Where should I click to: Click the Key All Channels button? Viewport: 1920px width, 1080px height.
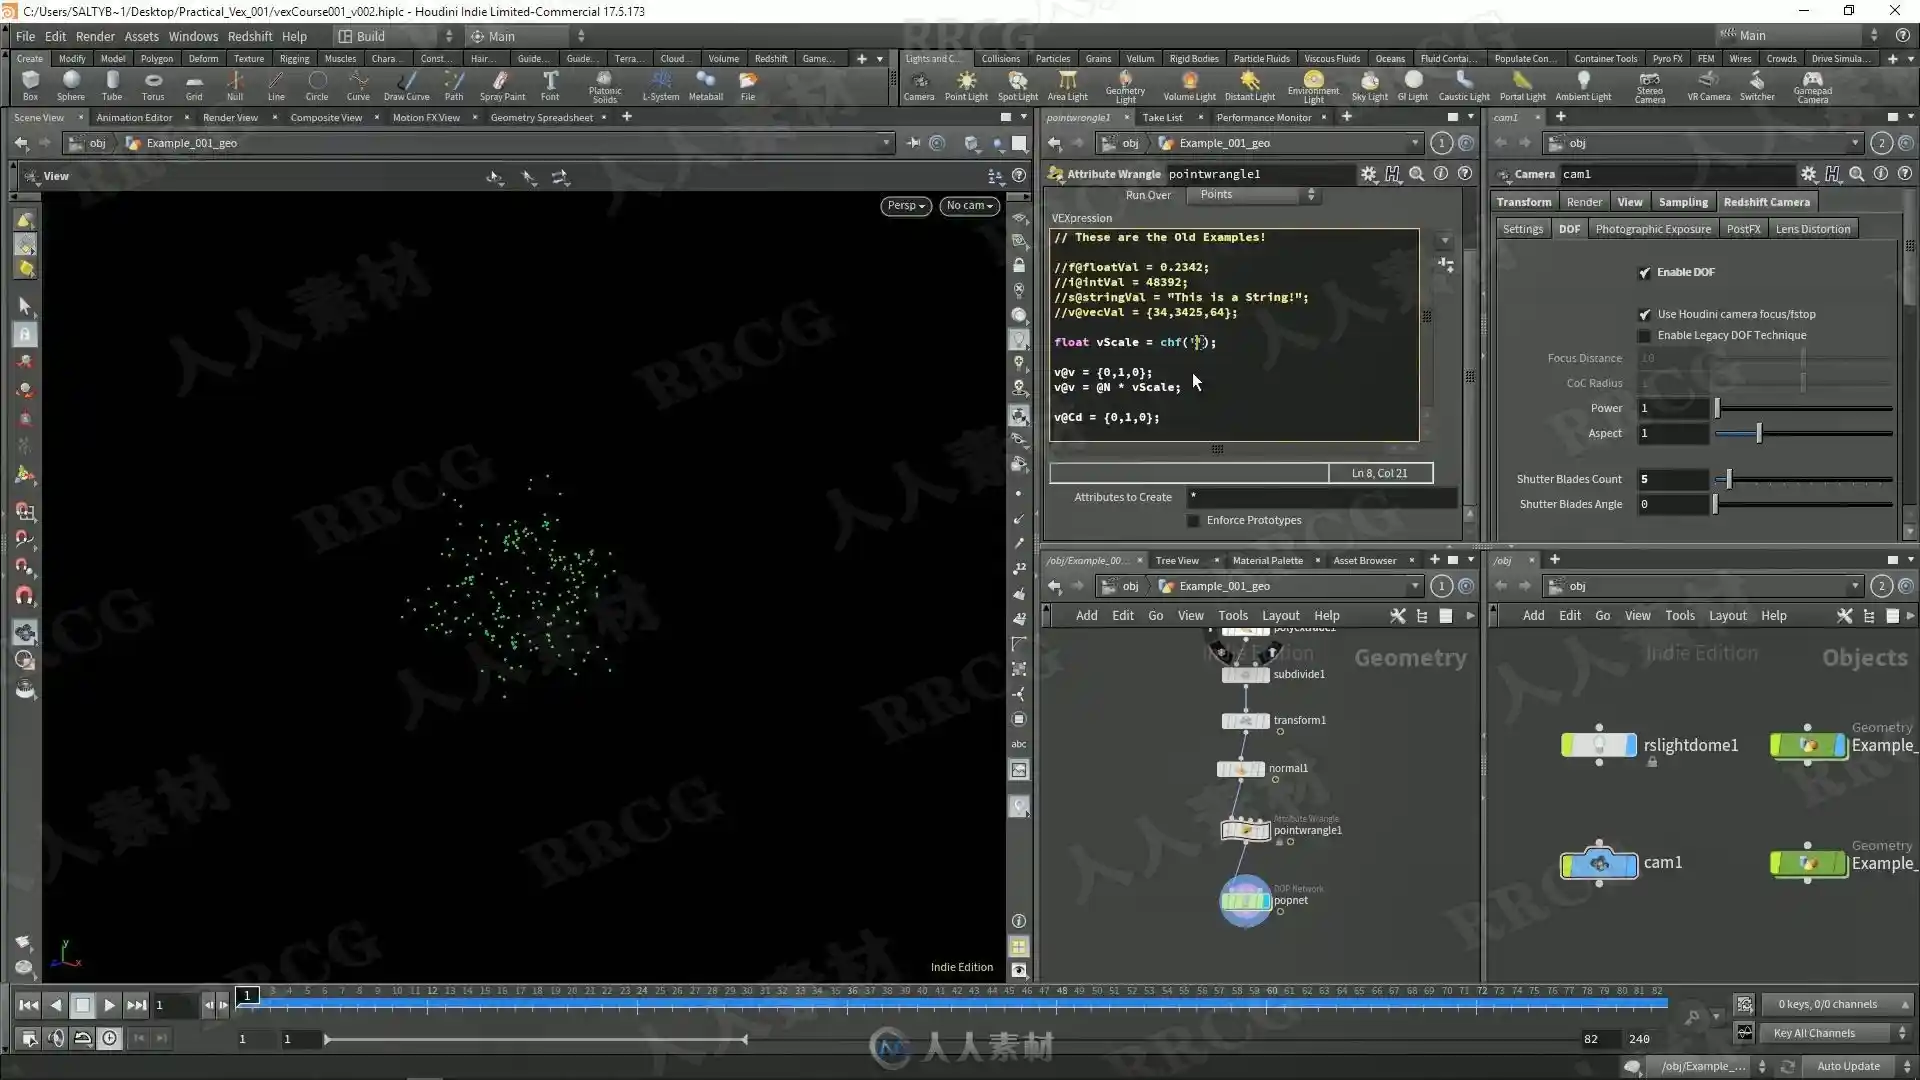tap(1814, 1033)
